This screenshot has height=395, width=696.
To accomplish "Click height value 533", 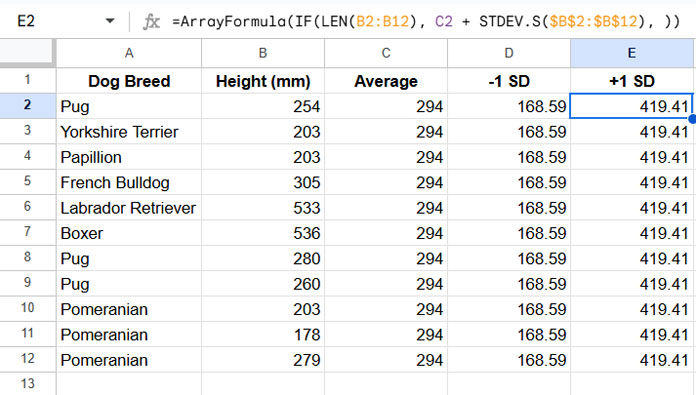I will click(263, 207).
